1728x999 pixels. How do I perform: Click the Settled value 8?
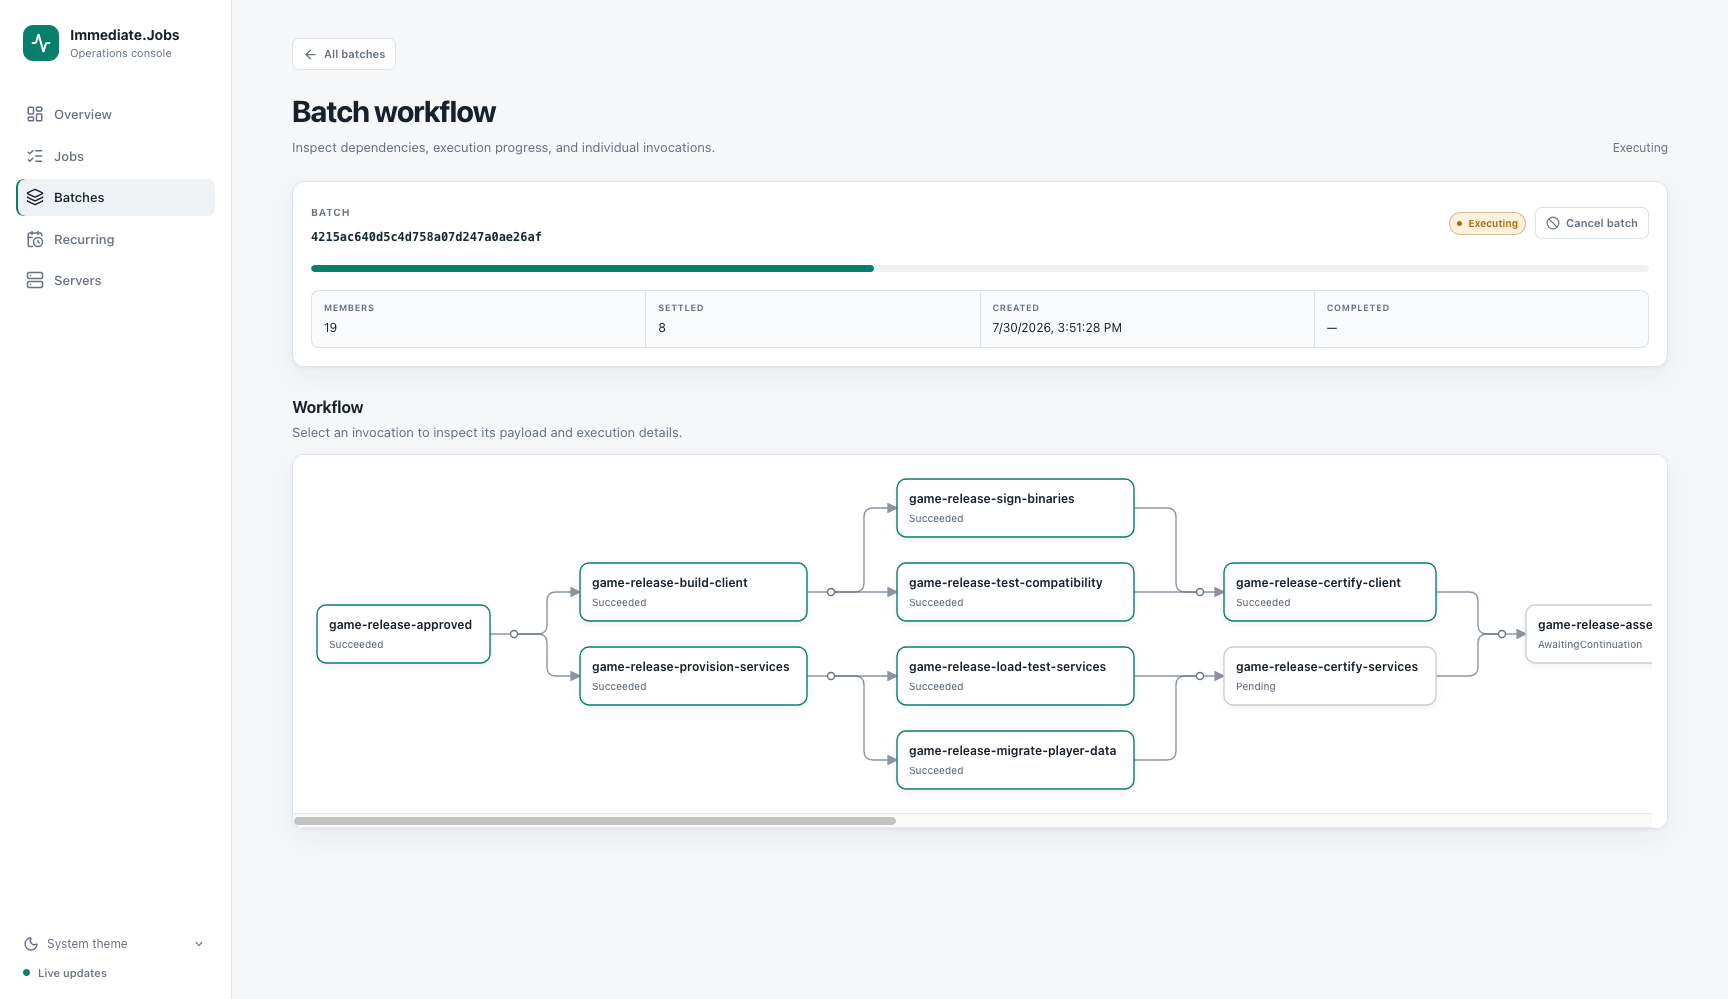point(662,328)
